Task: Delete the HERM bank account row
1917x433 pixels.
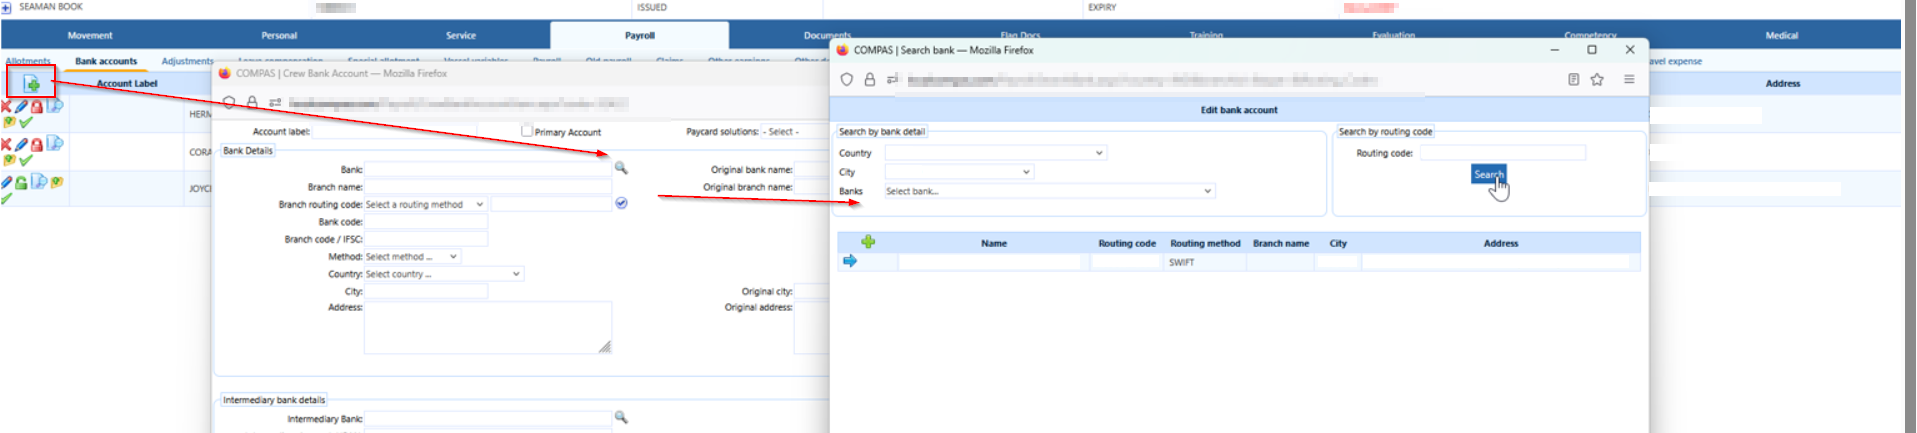Action: point(6,106)
